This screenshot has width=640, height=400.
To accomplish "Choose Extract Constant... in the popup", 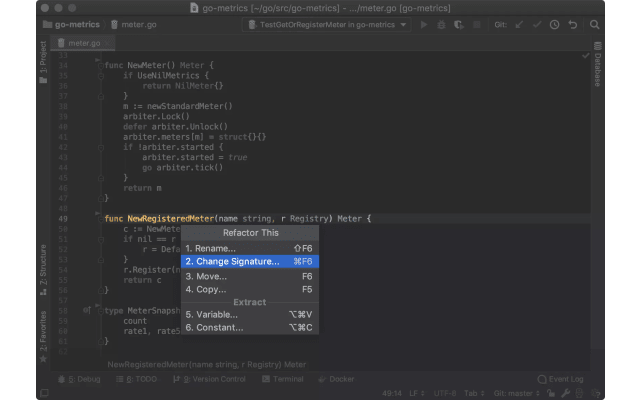I will pyautogui.click(x=250, y=328).
